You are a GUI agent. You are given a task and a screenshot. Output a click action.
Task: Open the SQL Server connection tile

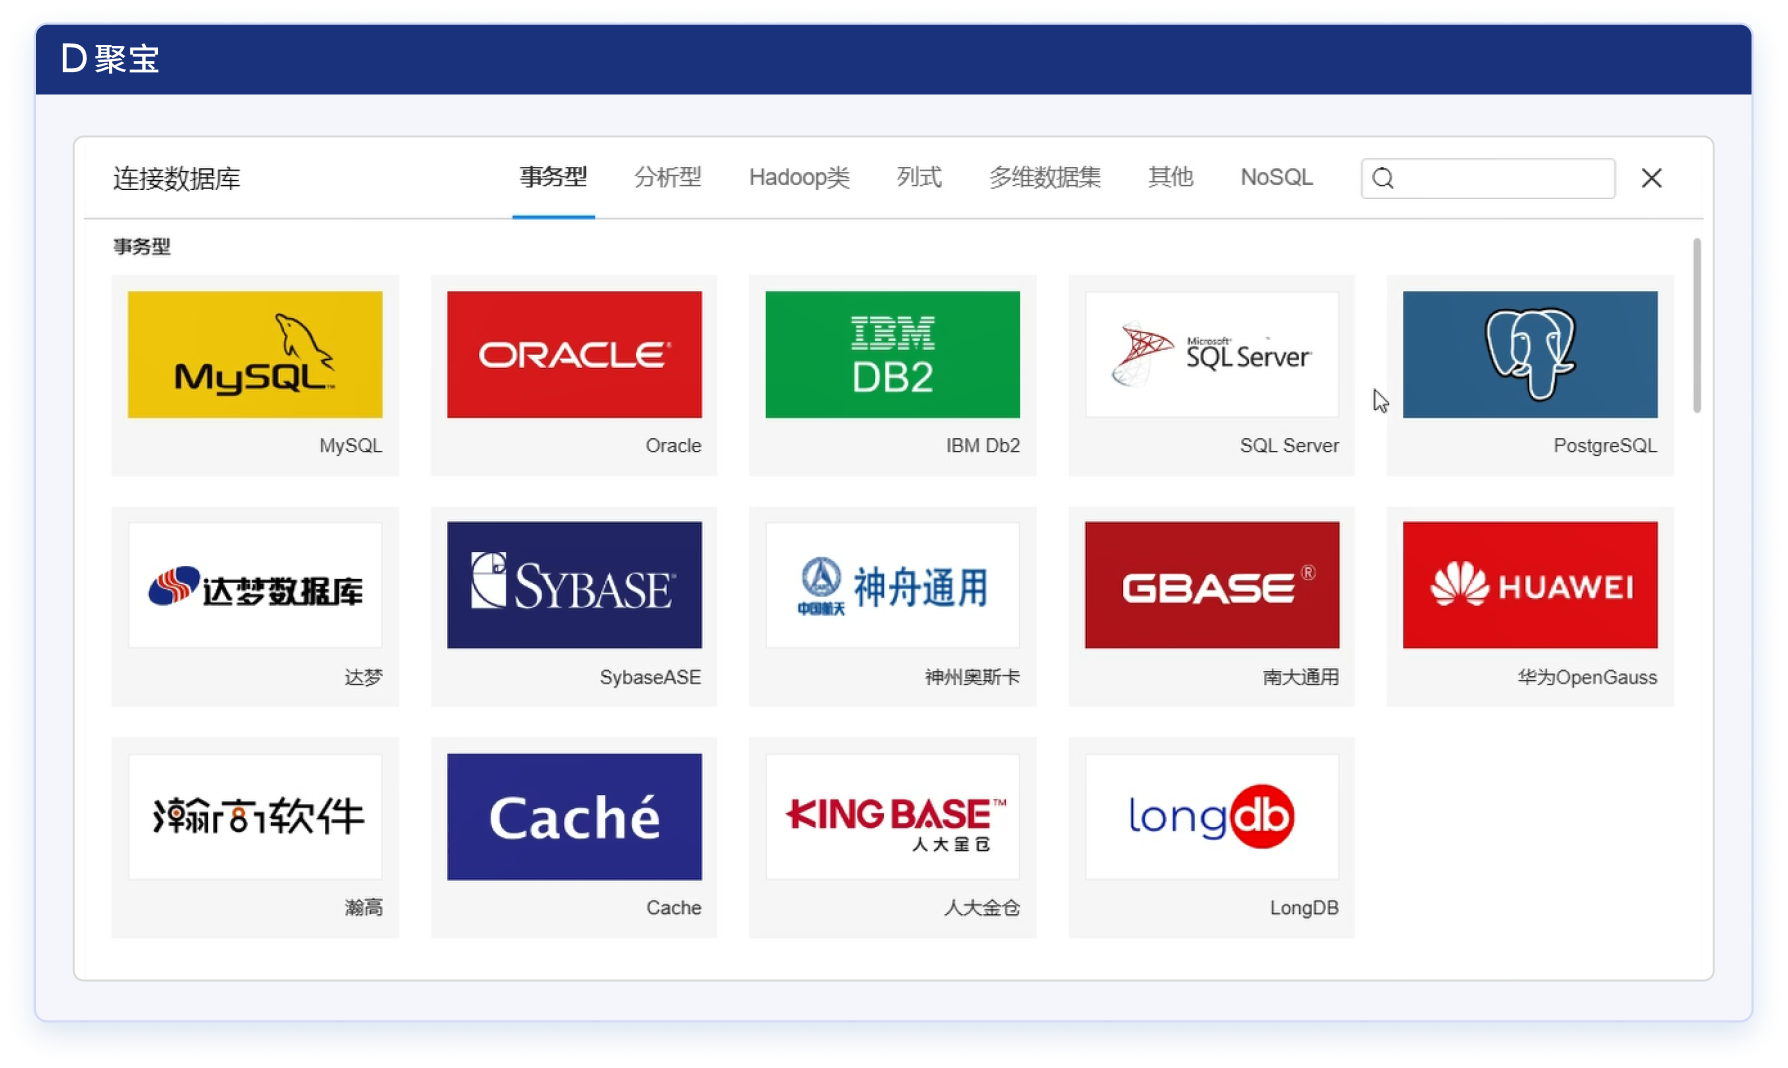tap(1211, 354)
